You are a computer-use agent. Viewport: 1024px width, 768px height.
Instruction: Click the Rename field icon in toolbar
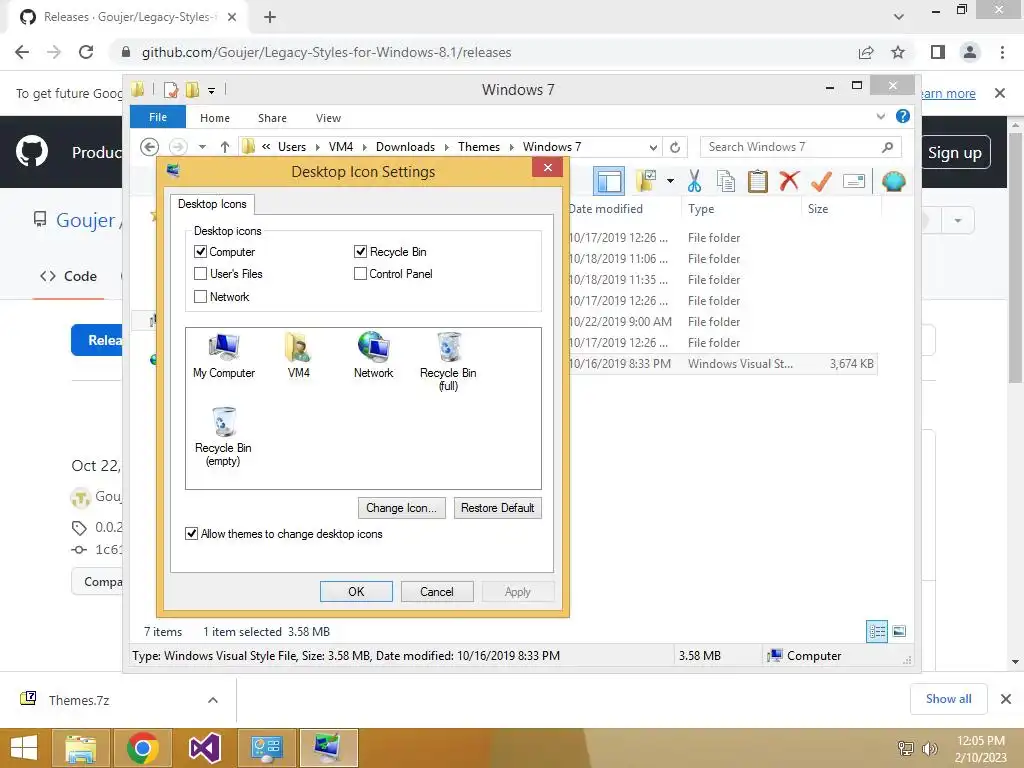854,181
